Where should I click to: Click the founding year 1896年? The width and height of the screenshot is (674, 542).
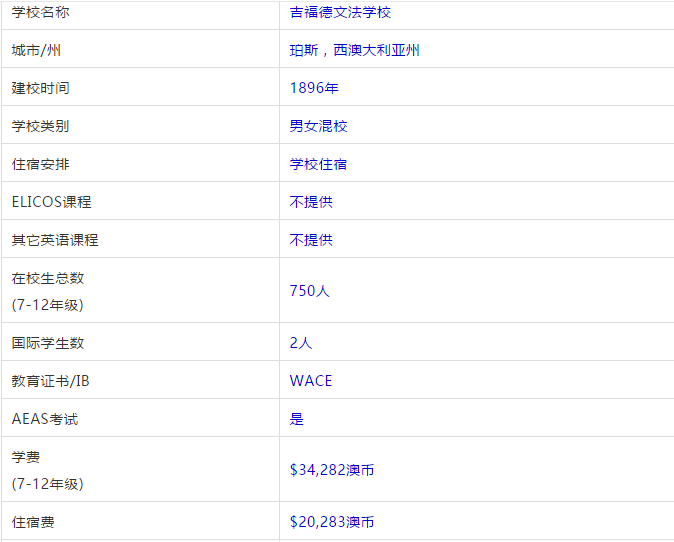(x=314, y=88)
